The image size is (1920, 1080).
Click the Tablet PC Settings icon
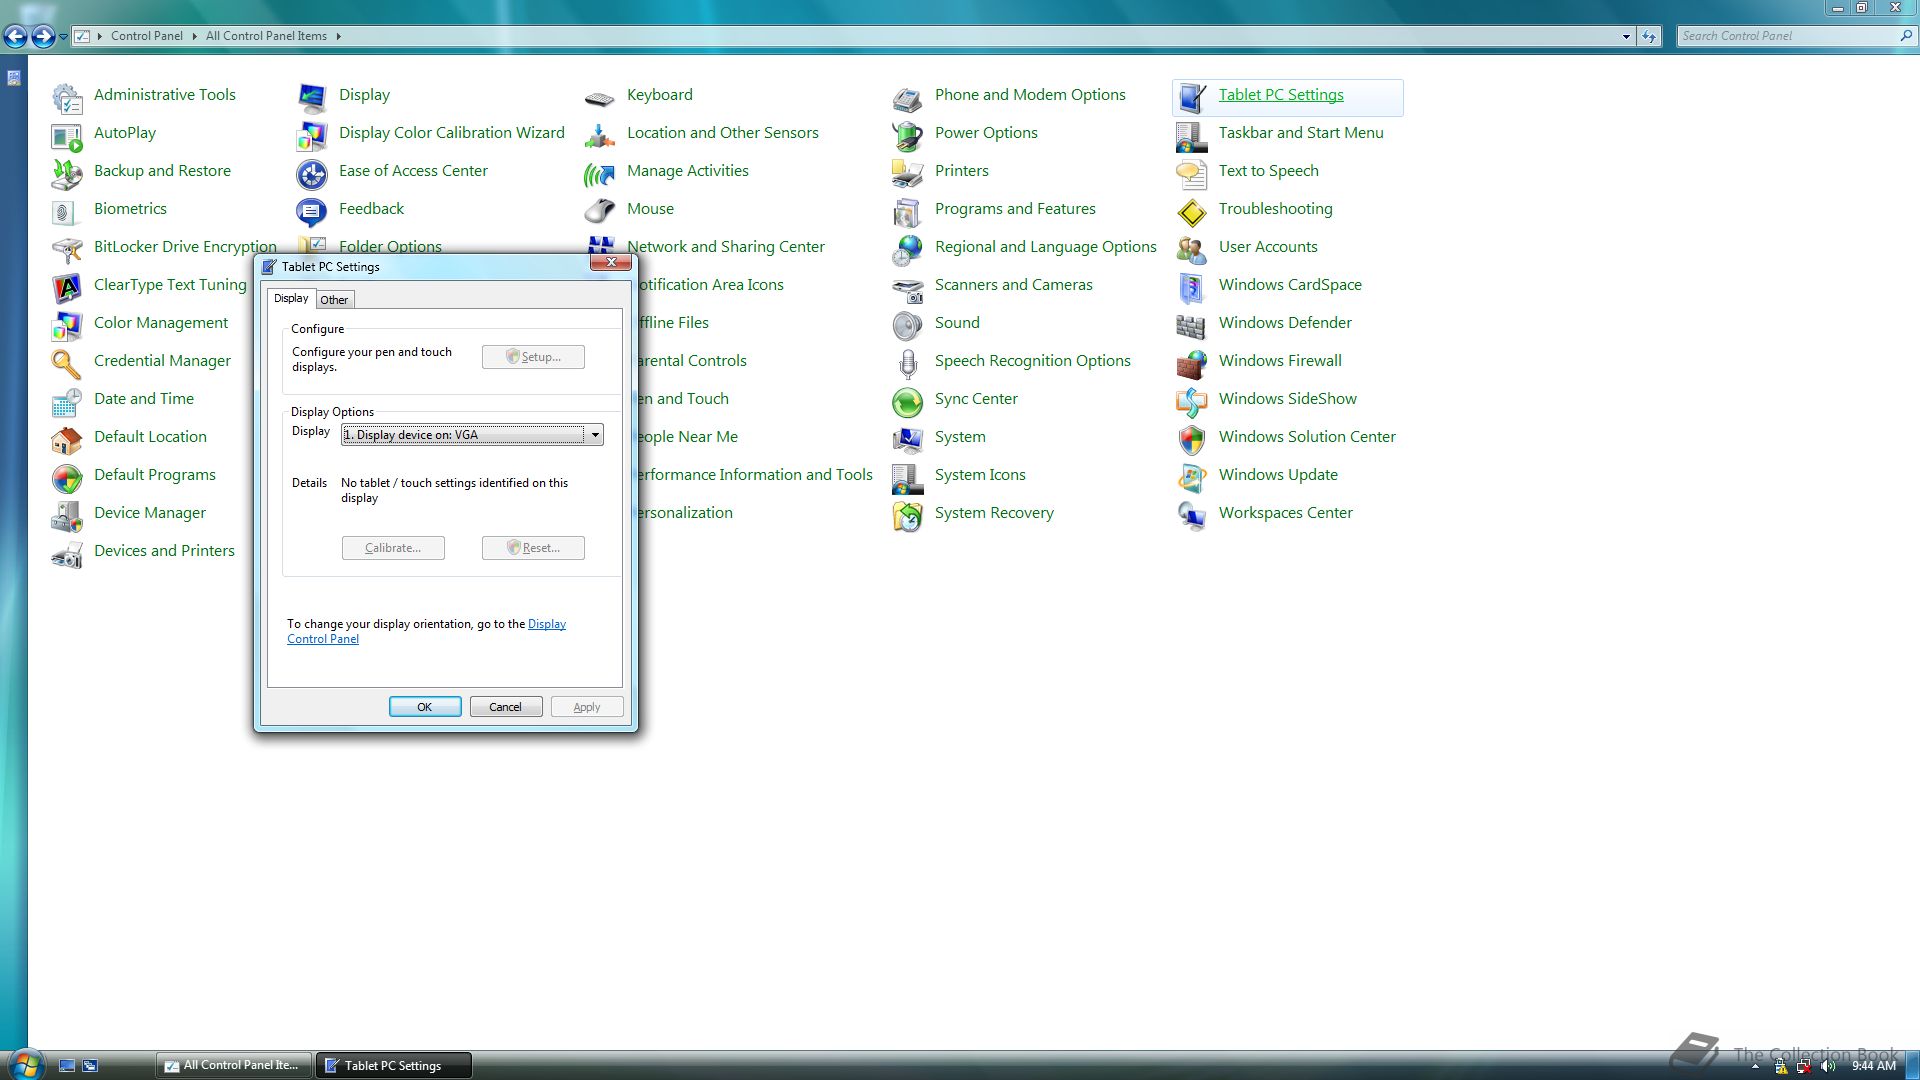coord(1192,97)
